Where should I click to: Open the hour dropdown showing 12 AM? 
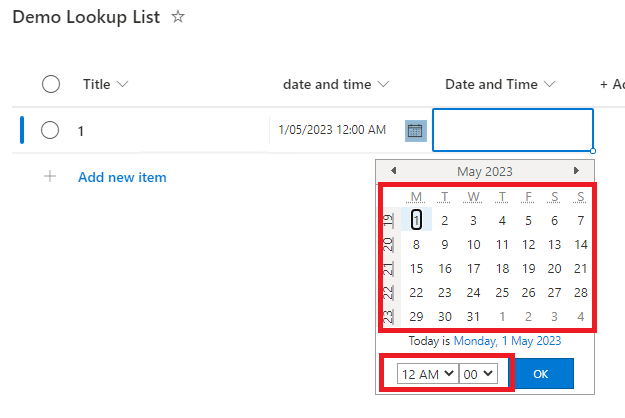point(426,373)
